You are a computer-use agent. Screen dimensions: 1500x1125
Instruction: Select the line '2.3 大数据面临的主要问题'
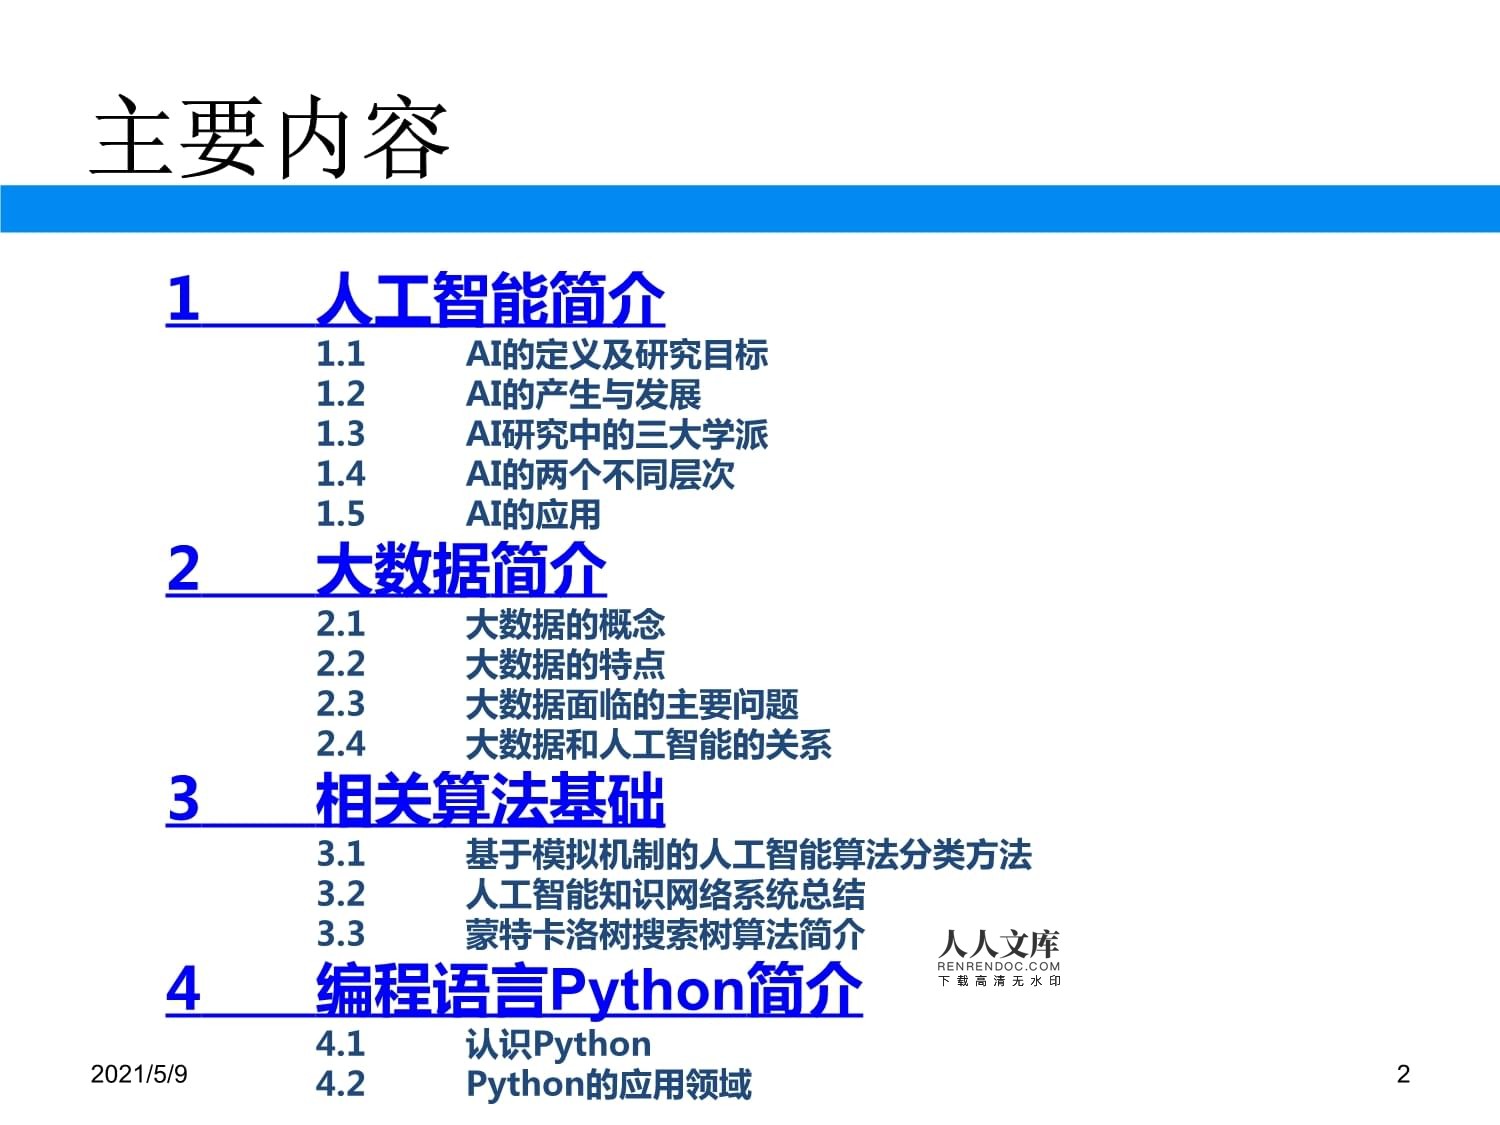(x=558, y=704)
